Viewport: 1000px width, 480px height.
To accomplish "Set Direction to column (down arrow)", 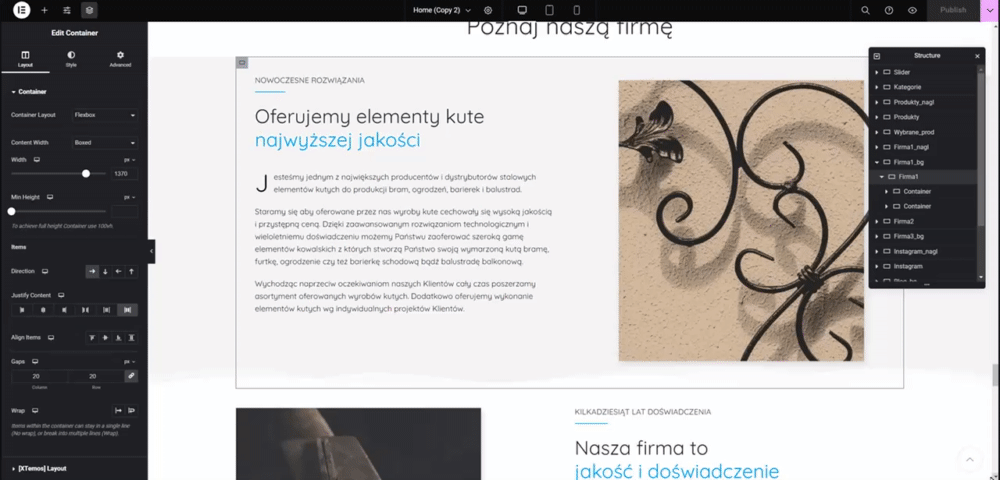I will coord(105,272).
